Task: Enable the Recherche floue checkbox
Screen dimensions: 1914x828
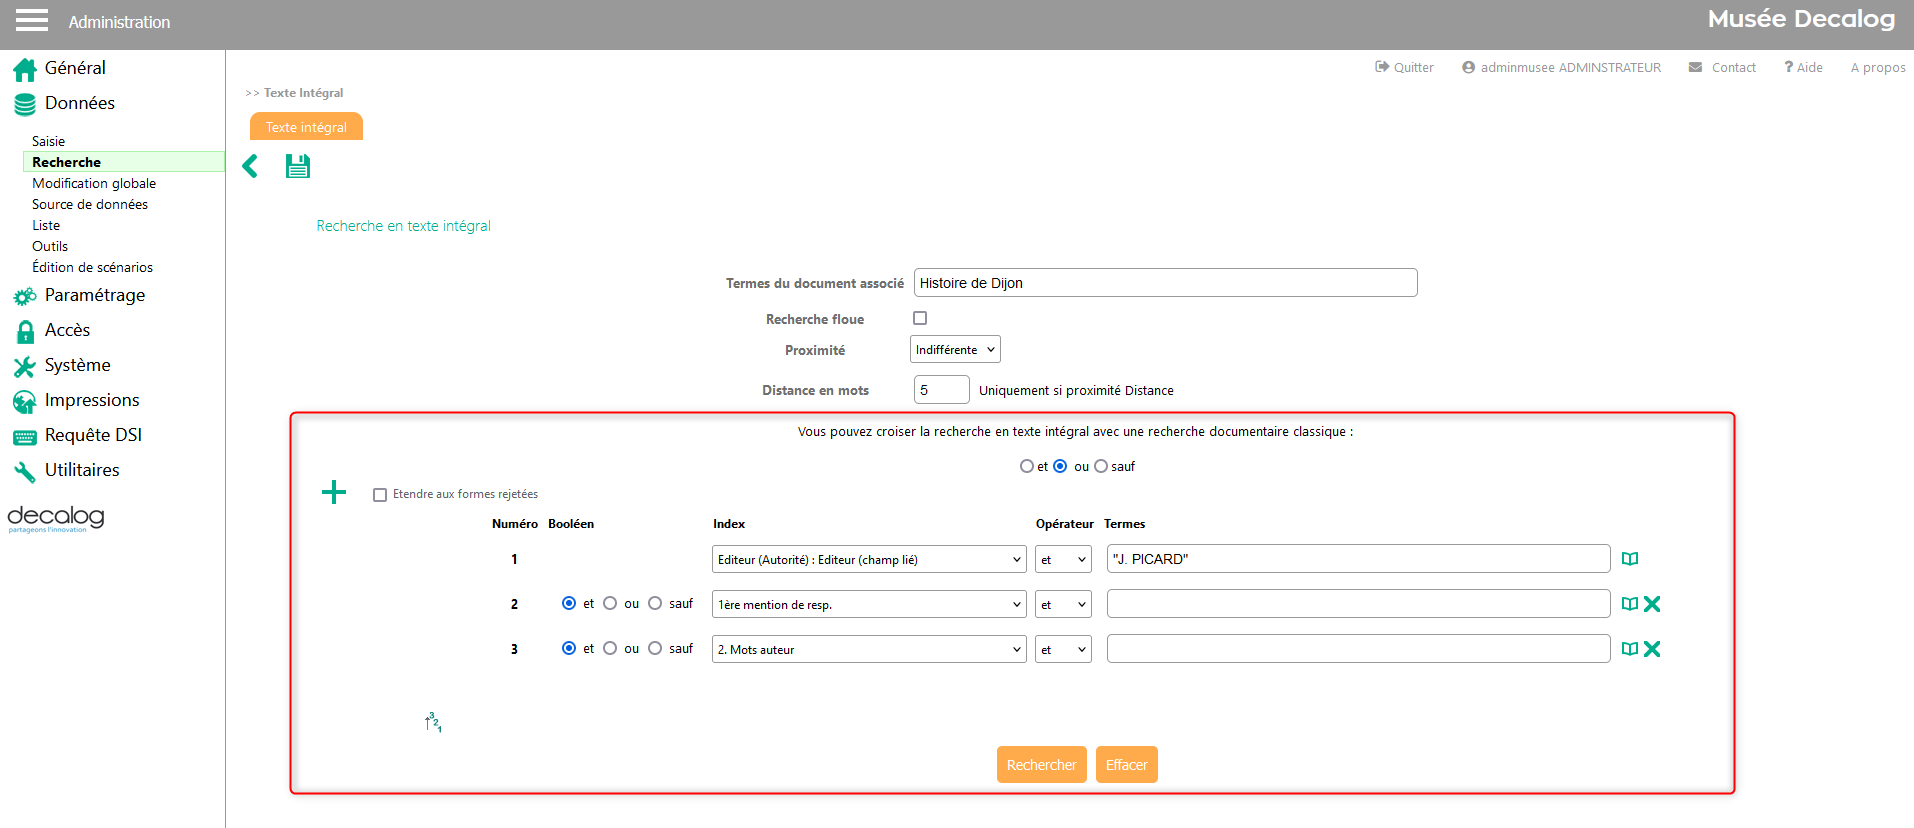Action: pos(920,318)
